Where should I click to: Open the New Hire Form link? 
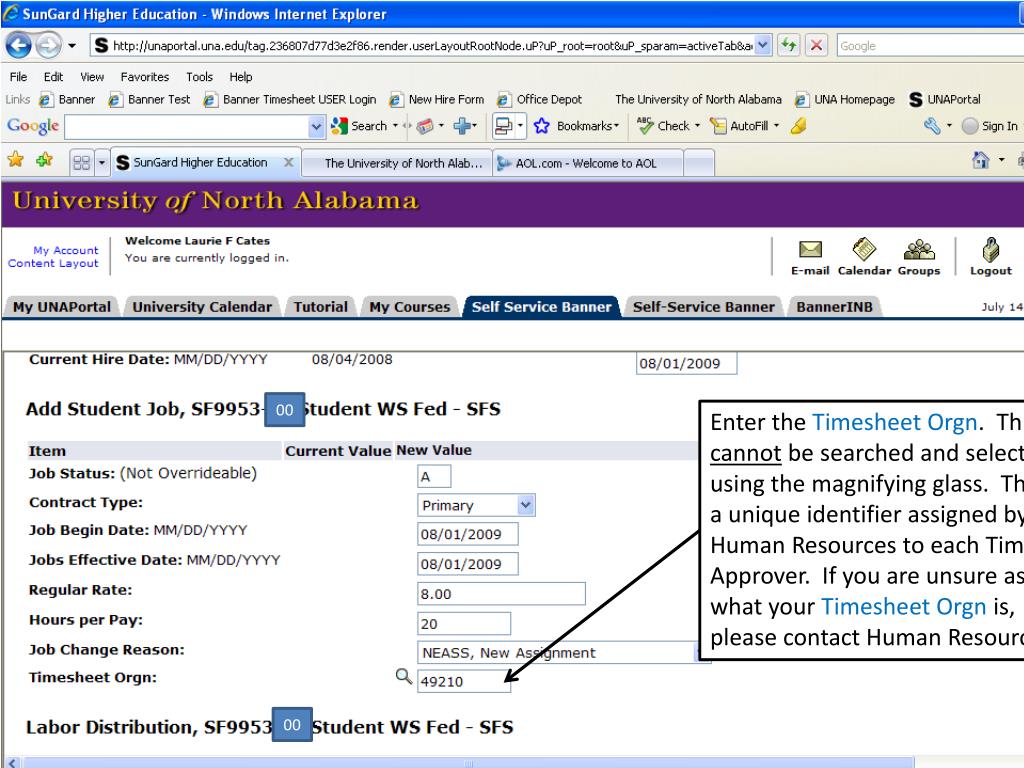coord(437,99)
